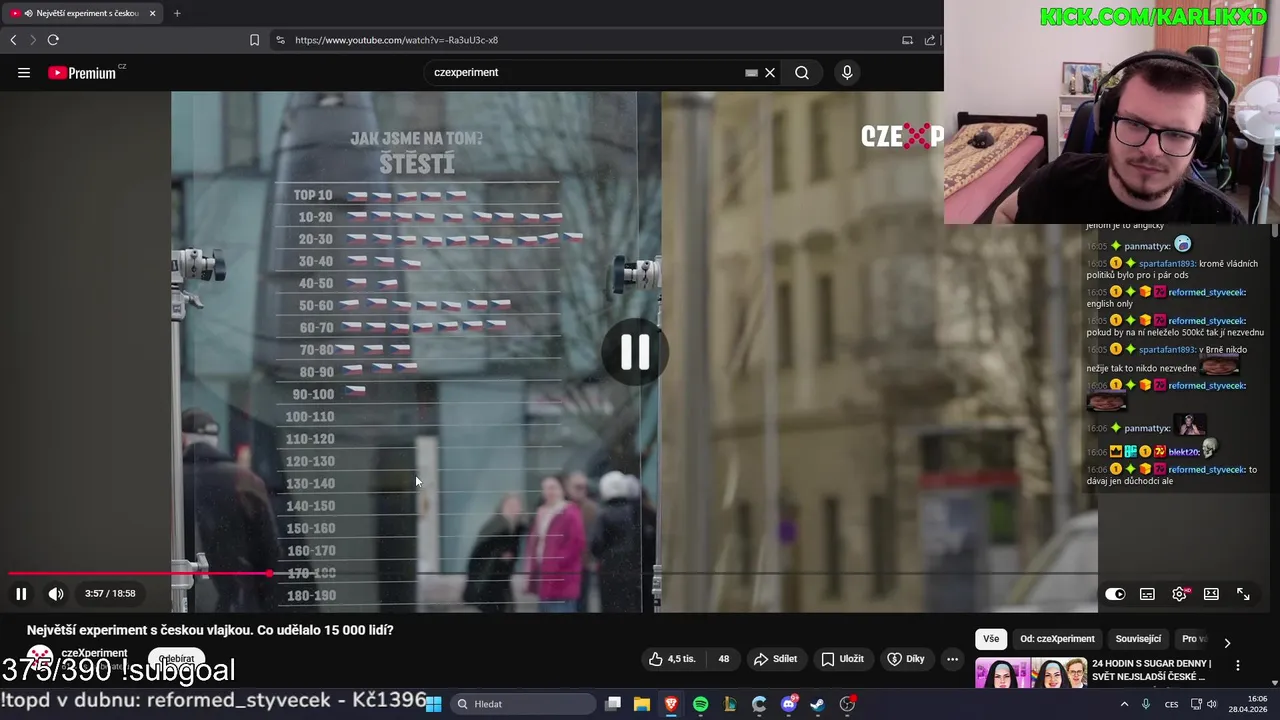This screenshot has width=1280, height=720.
Task: Open more actions three-dot menu
Action: (952, 659)
